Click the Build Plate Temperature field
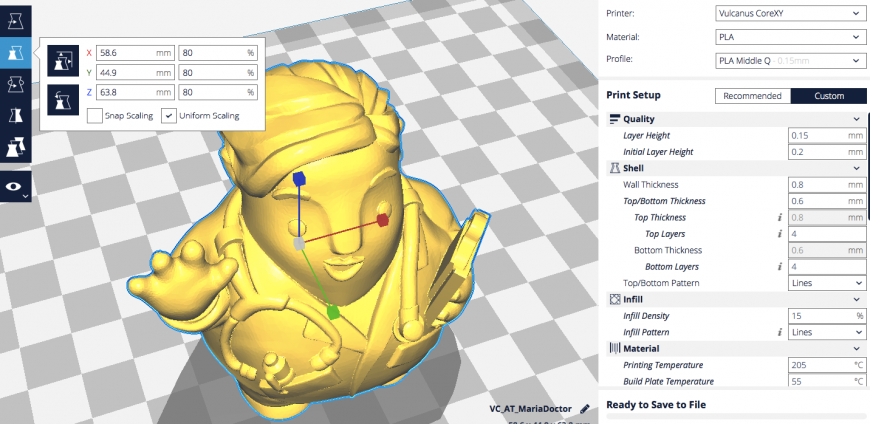The image size is (870, 424). [x=827, y=382]
